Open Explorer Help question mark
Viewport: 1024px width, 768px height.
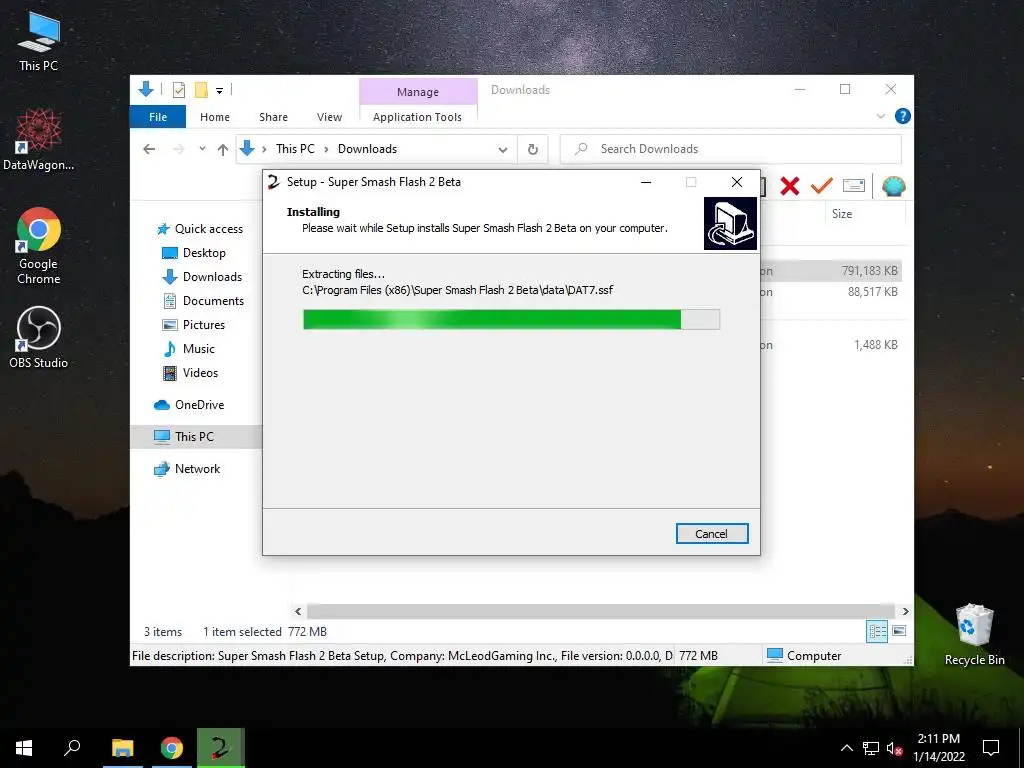(903, 116)
